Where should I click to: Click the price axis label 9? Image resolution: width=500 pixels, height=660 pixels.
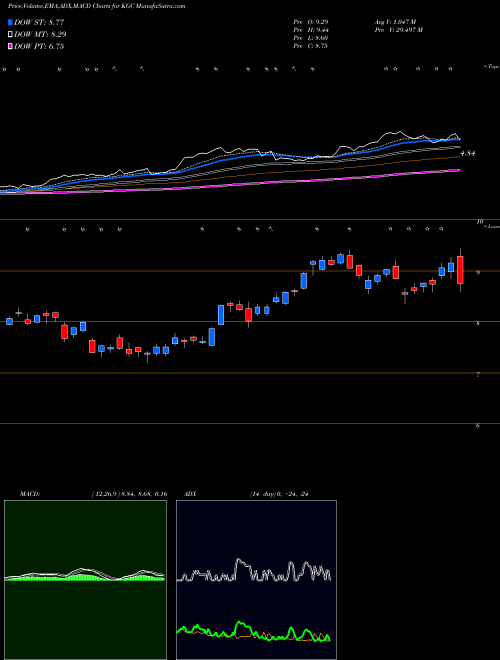click(x=478, y=273)
